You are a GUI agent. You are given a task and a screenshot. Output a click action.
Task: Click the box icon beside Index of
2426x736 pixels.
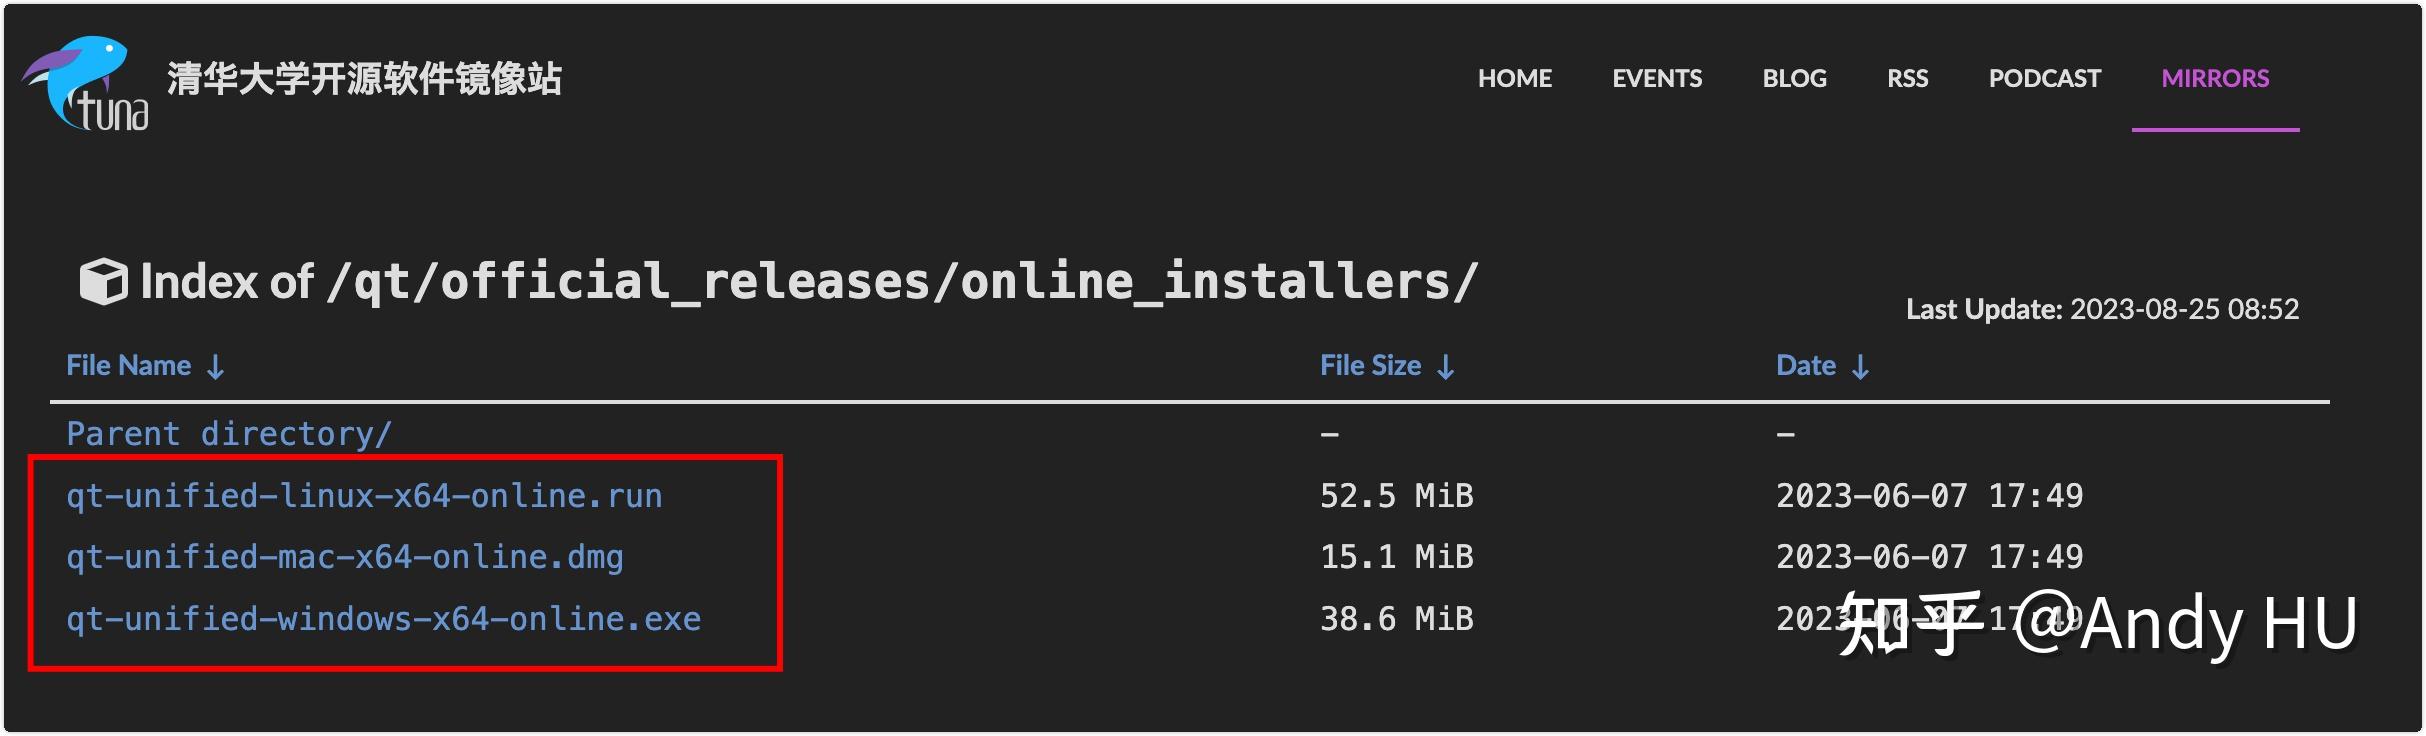pos(103,282)
